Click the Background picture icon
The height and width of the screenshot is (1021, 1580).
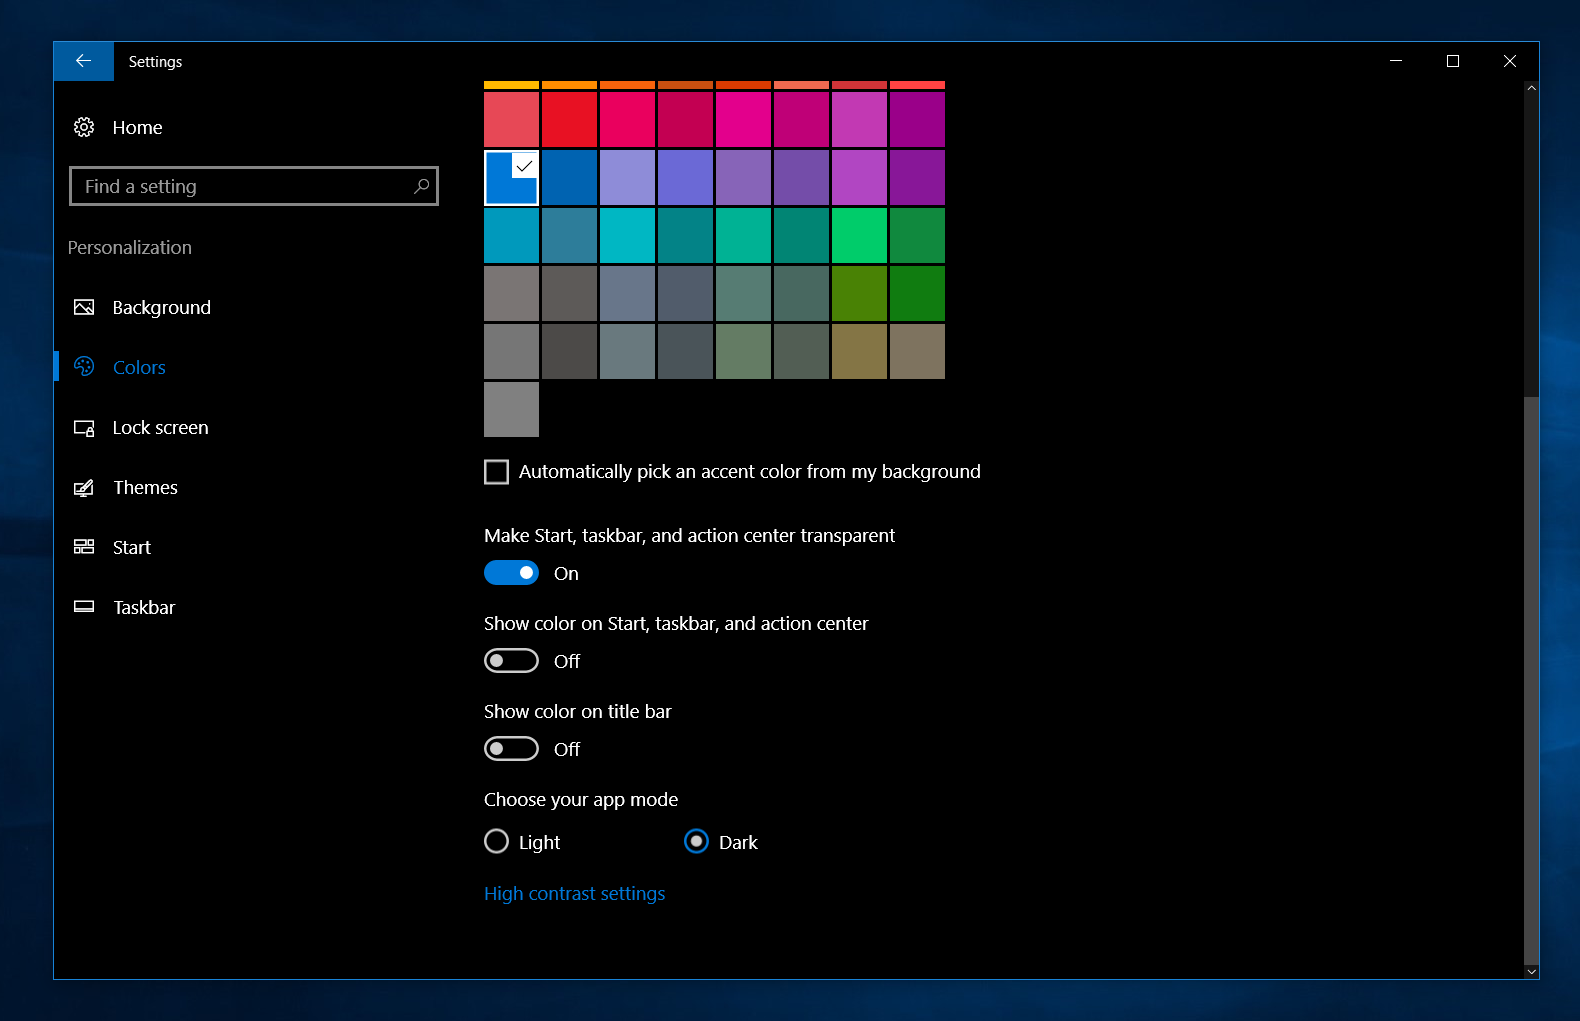84,307
